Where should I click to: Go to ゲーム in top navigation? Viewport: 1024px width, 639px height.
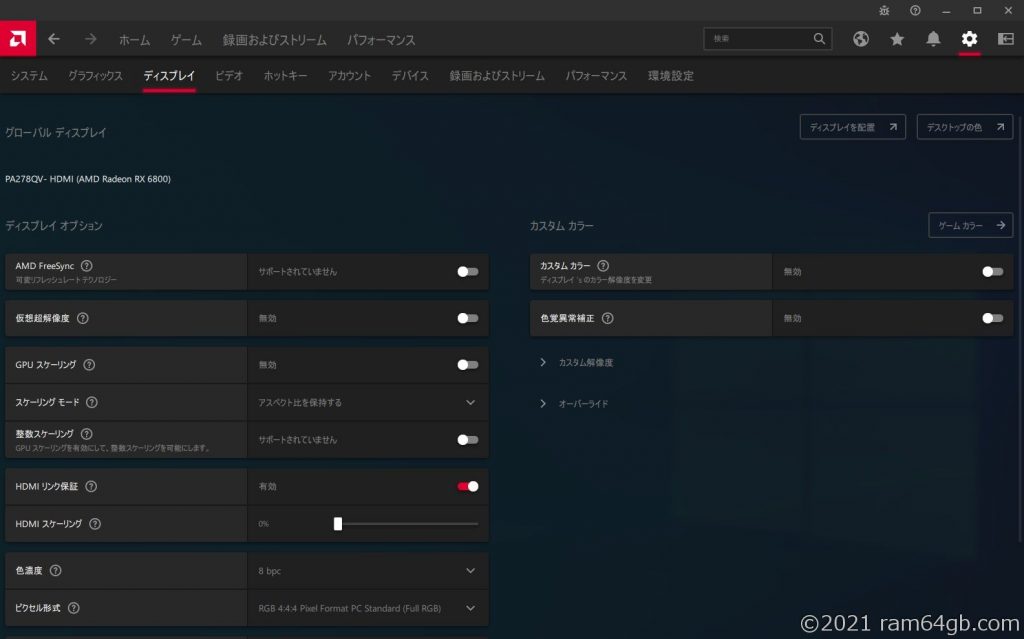(x=186, y=40)
